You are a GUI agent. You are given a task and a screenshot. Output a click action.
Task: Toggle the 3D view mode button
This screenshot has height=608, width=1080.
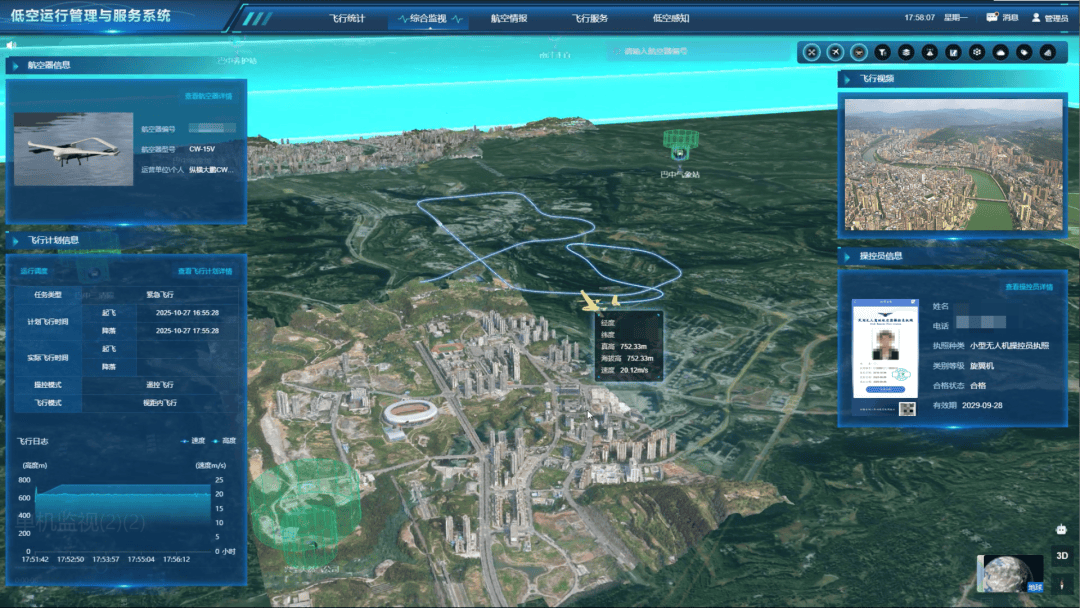(x=1062, y=556)
